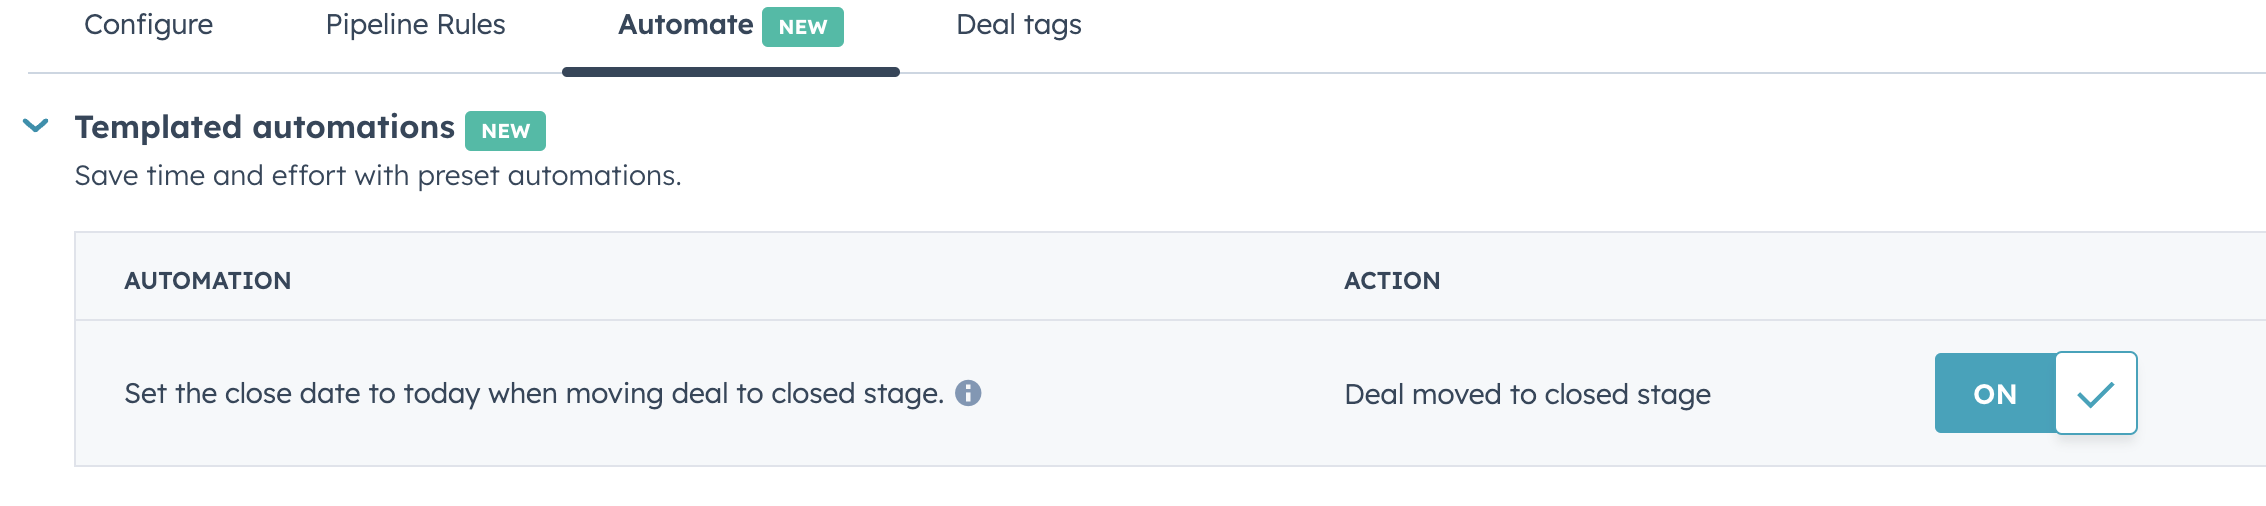Go to the Deal tags tab
2266x506 pixels.
(1019, 25)
